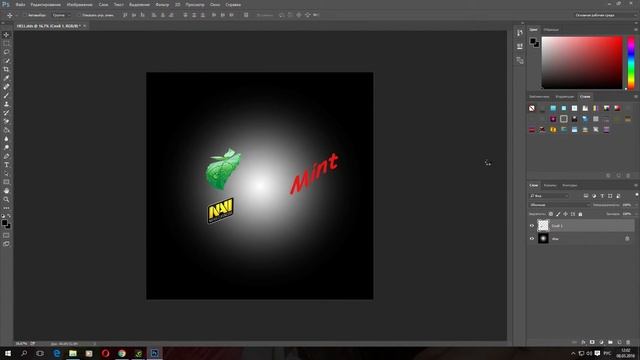Click lock transparent pixels icon

click(x=551, y=214)
